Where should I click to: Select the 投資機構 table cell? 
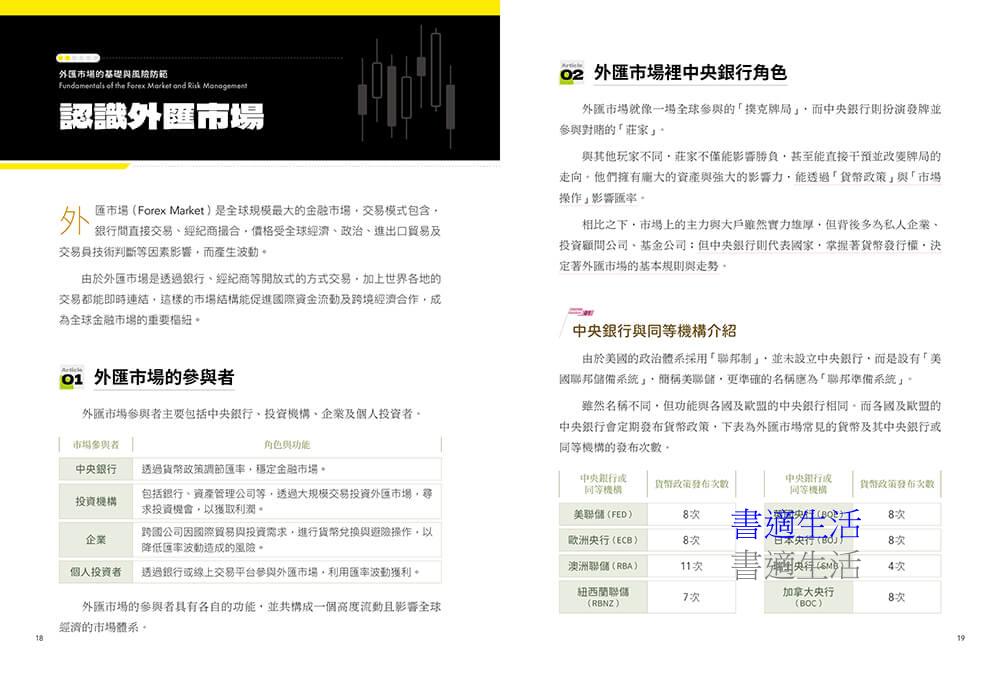pos(96,501)
